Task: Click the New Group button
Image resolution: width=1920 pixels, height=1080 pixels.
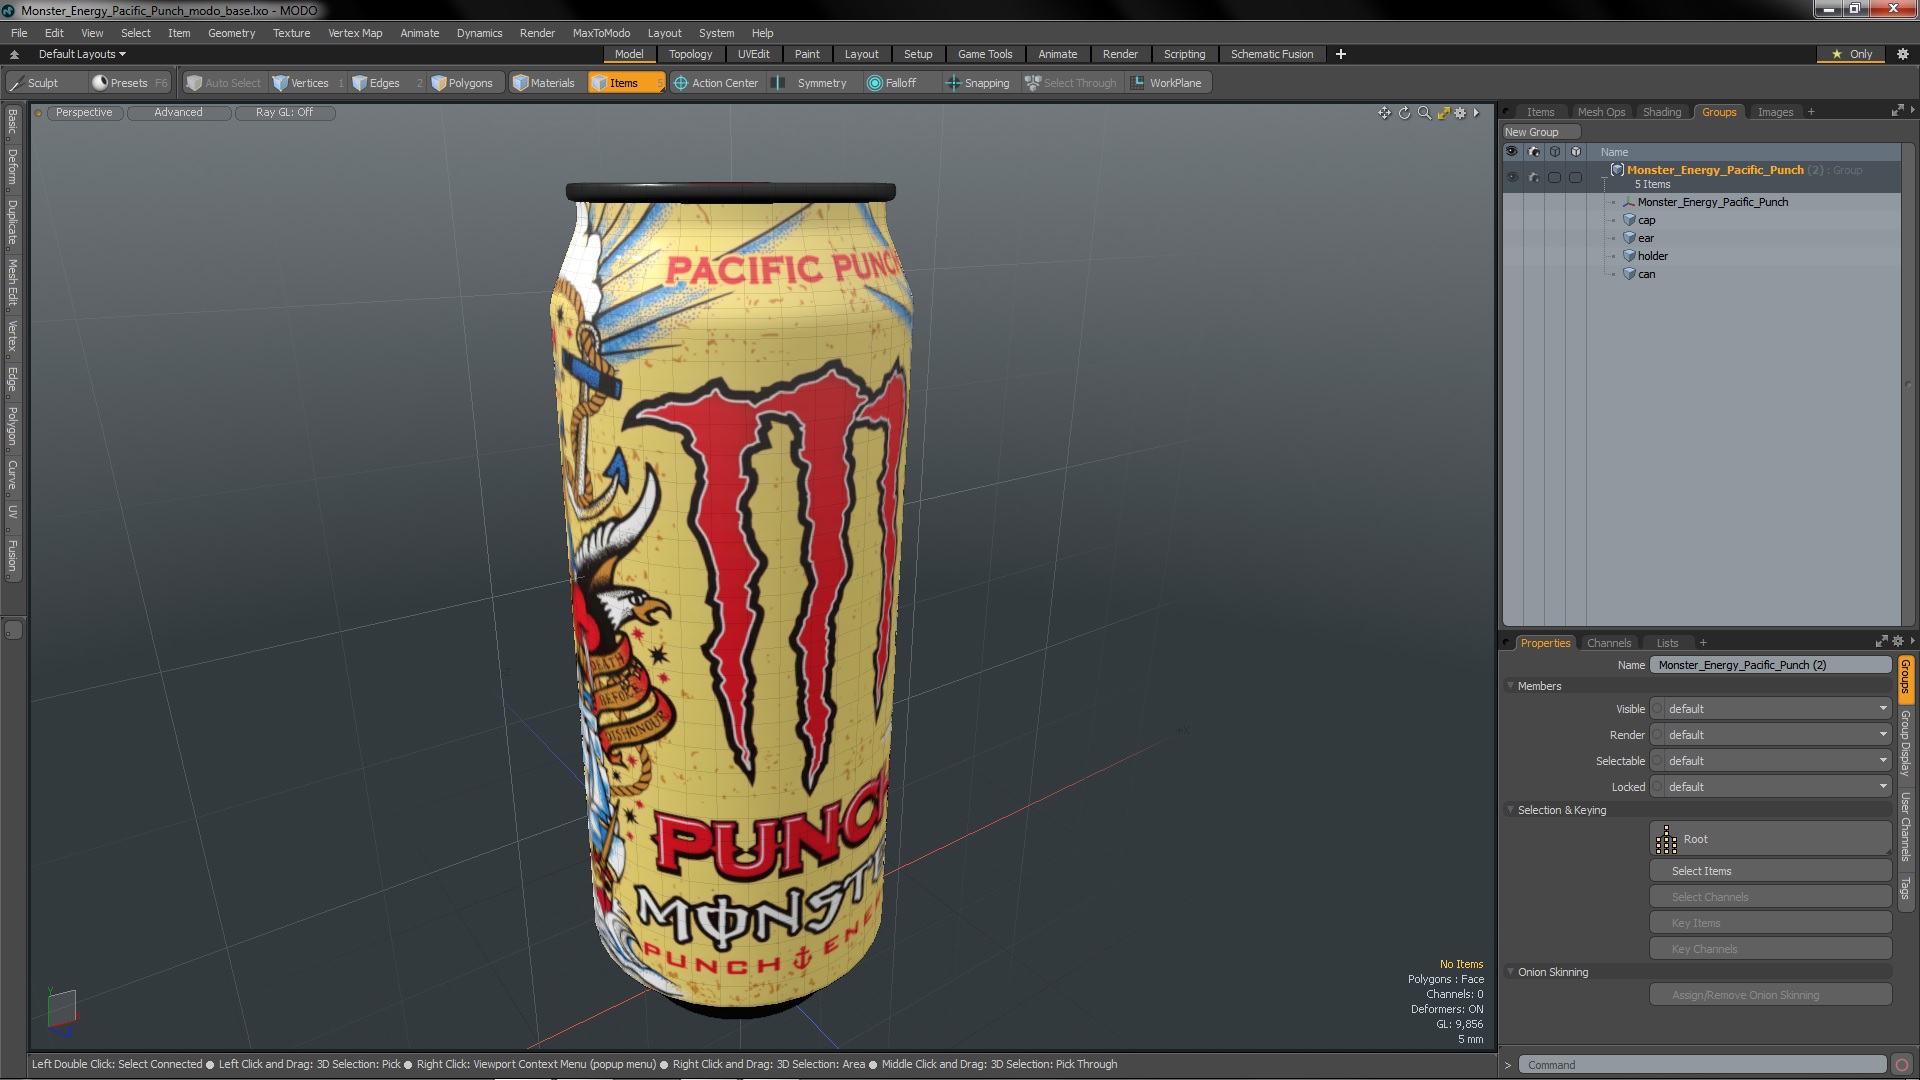Action: point(1540,132)
